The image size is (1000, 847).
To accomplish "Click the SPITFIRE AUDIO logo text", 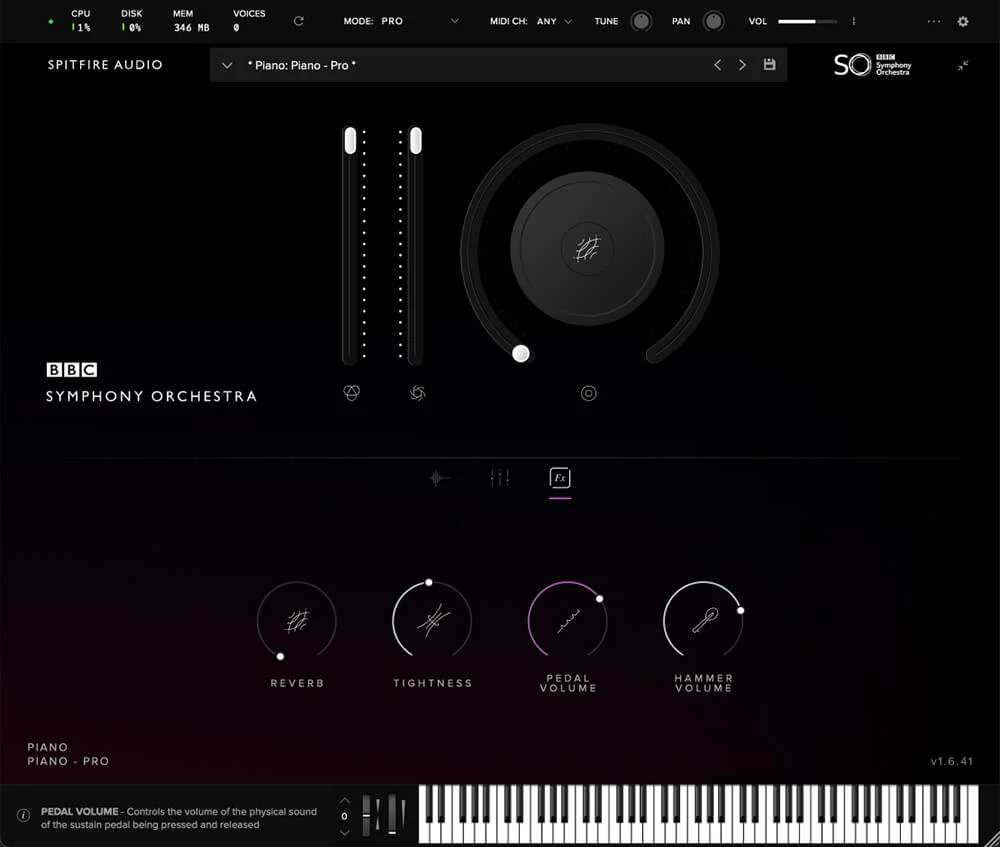I will [105, 64].
